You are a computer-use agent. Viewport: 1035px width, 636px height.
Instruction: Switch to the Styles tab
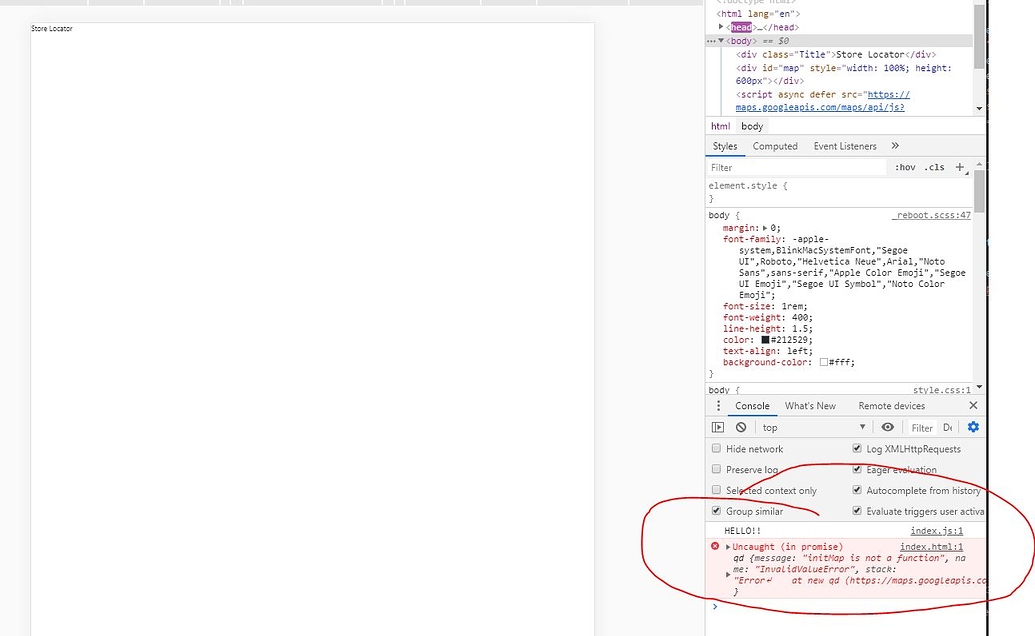[725, 146]
